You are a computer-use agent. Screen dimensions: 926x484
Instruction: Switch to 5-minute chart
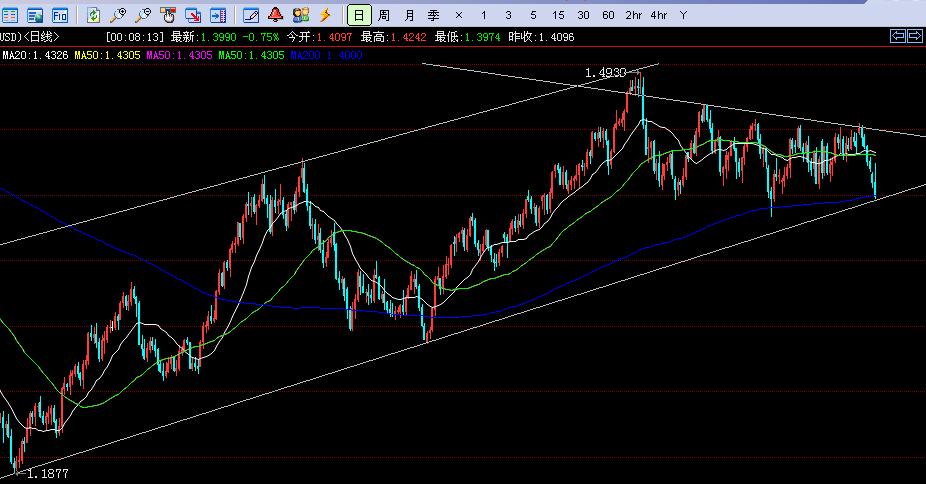(x=533, y=15)
